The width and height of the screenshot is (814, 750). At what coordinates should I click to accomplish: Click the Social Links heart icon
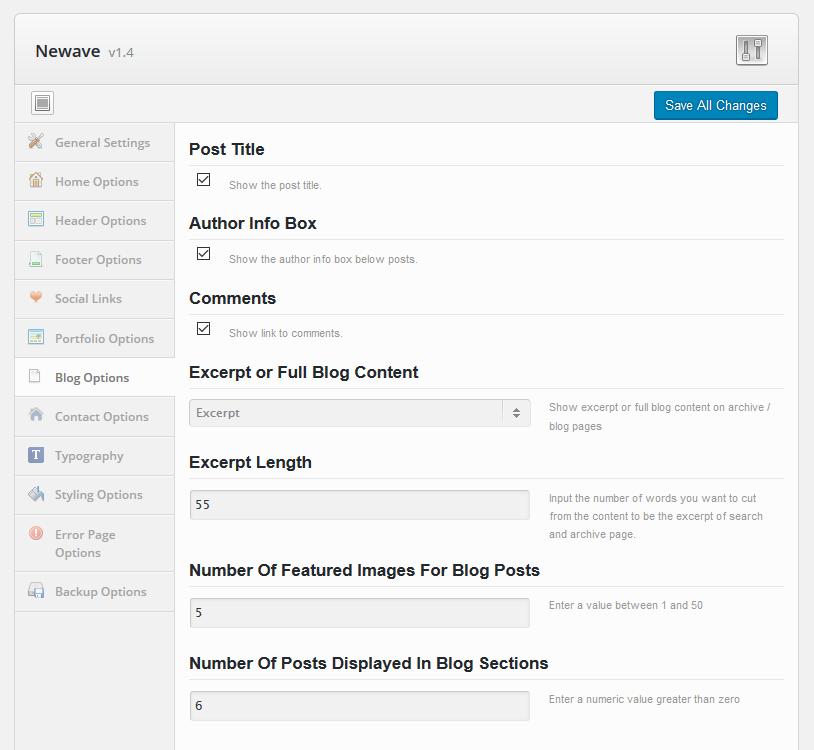[x=36, y=297]
